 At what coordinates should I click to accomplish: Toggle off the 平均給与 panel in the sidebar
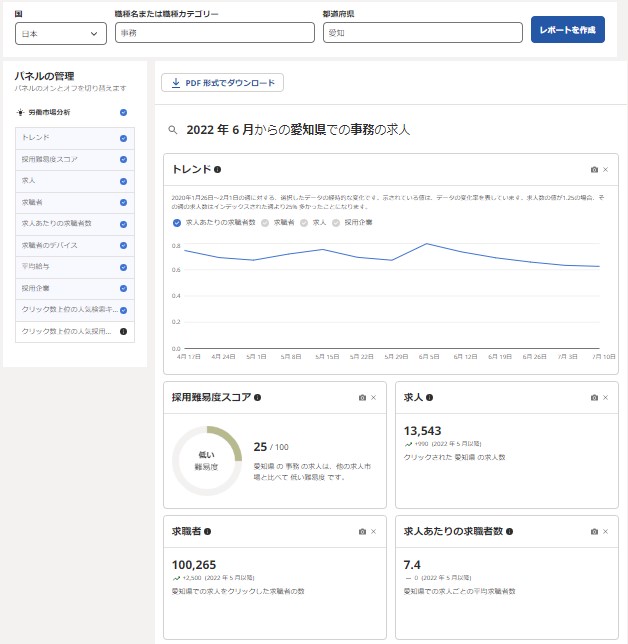pyautogui.click(x=123, y=267)
